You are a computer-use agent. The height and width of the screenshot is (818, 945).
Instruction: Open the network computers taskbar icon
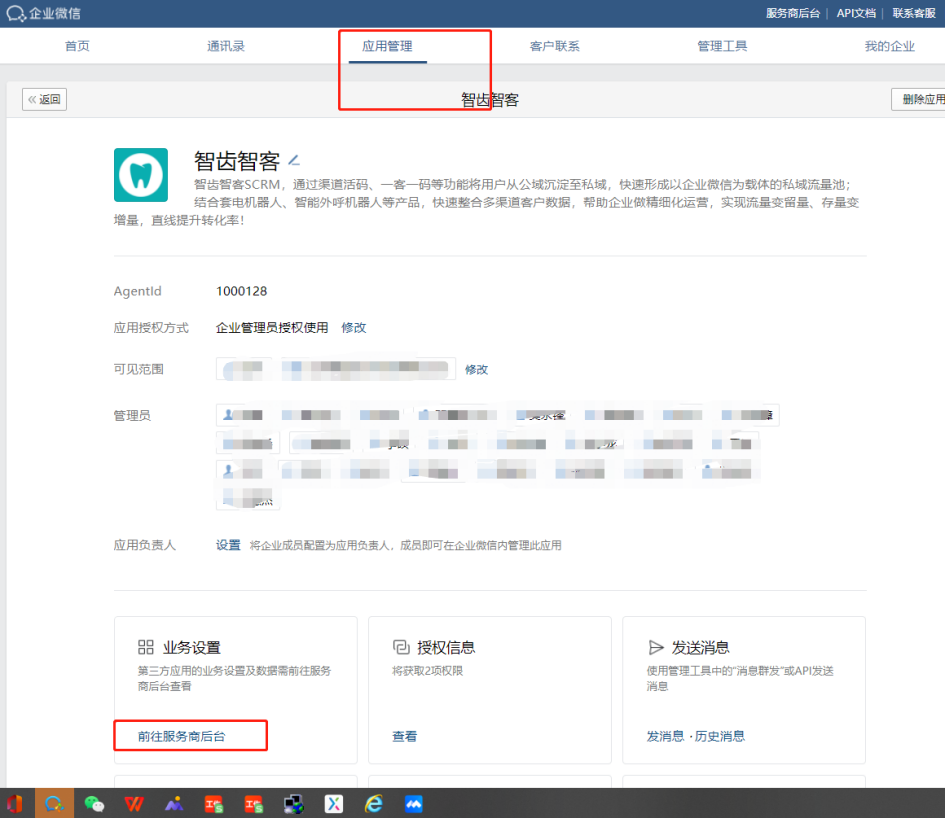(x=294, y=804)
